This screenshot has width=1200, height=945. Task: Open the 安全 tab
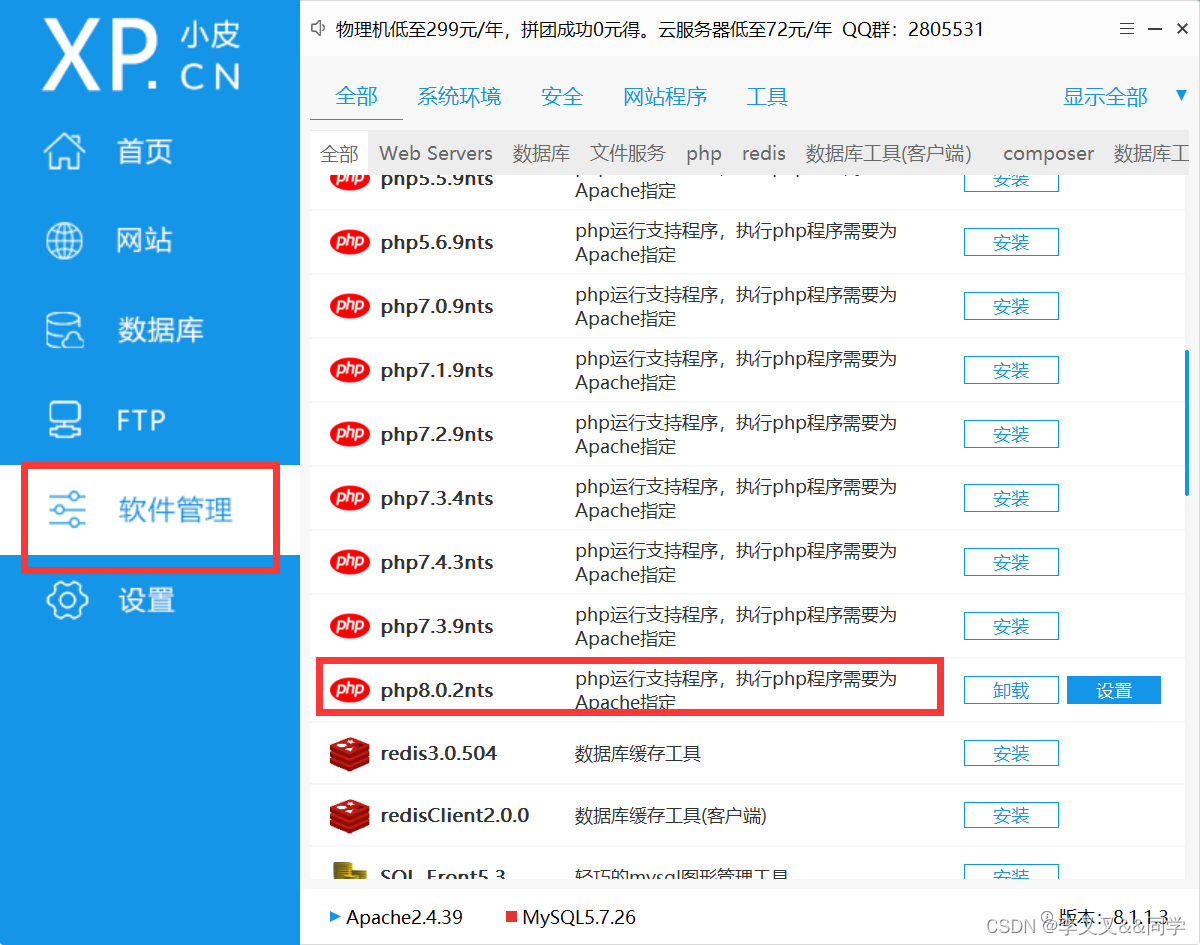[x=562, y=97]
